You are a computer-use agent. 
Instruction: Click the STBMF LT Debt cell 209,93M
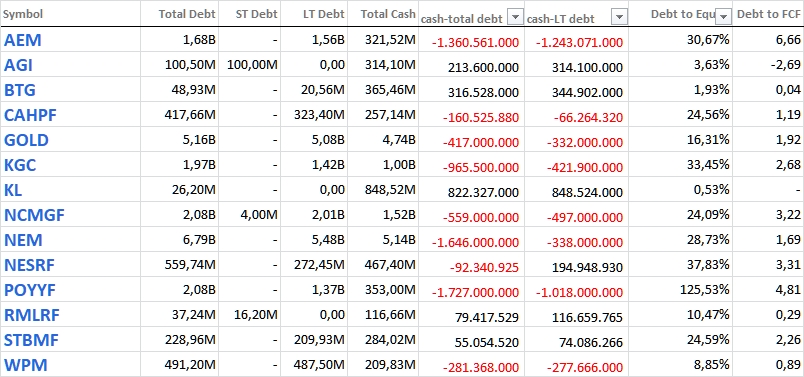tap(314, 340)
